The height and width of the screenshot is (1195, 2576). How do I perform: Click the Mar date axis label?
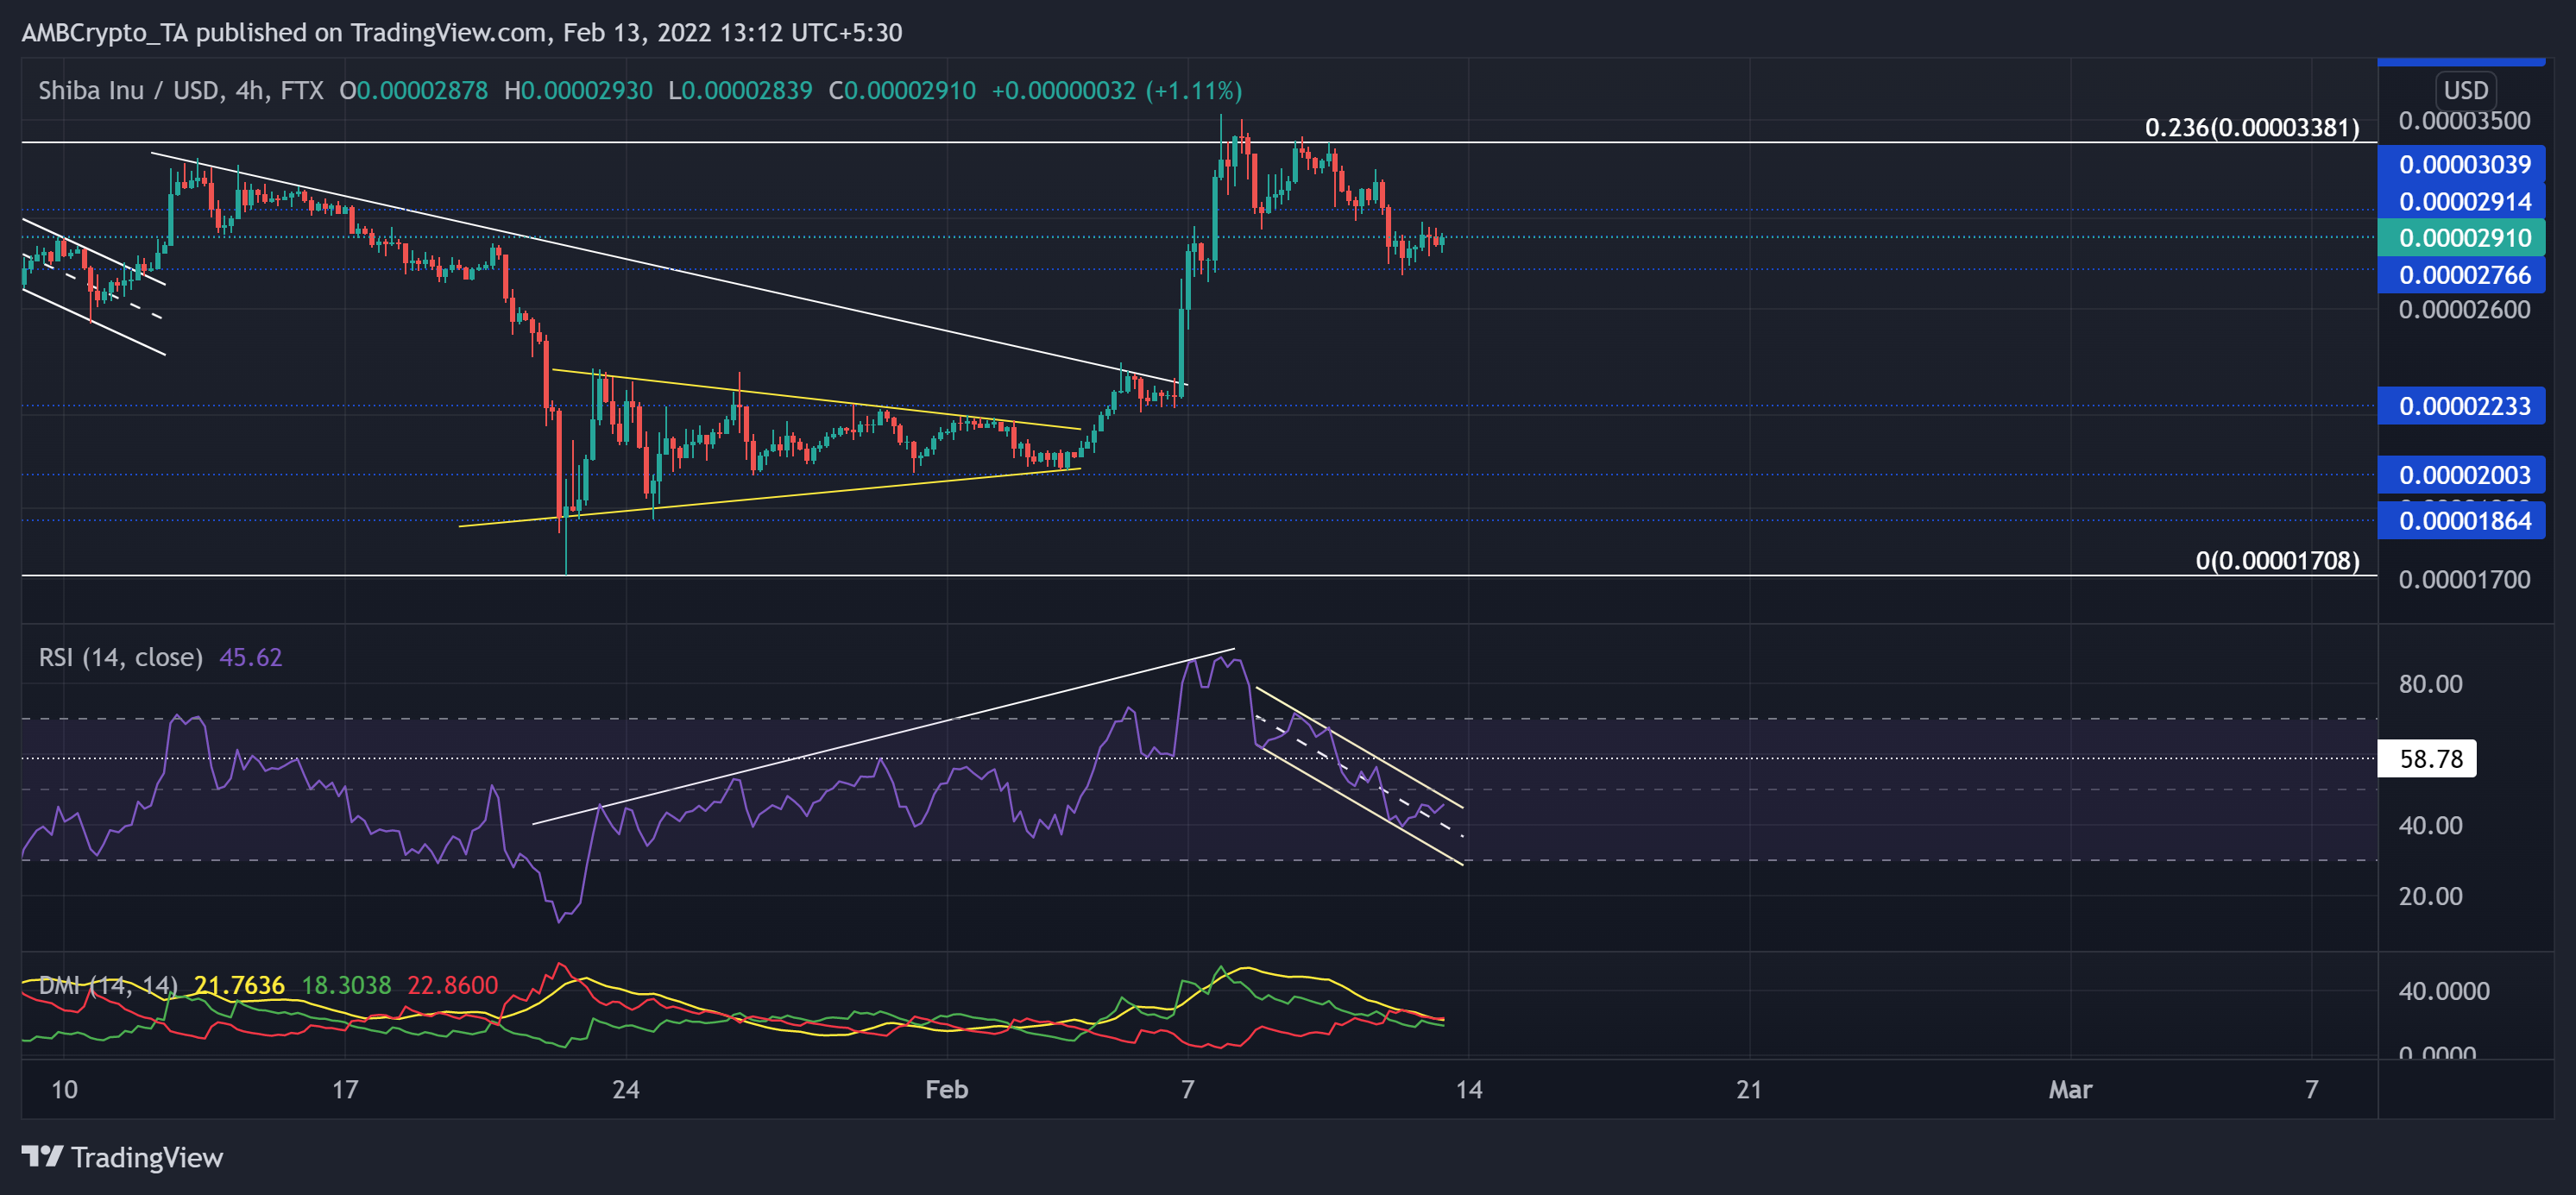(x=2070, y=1090)
